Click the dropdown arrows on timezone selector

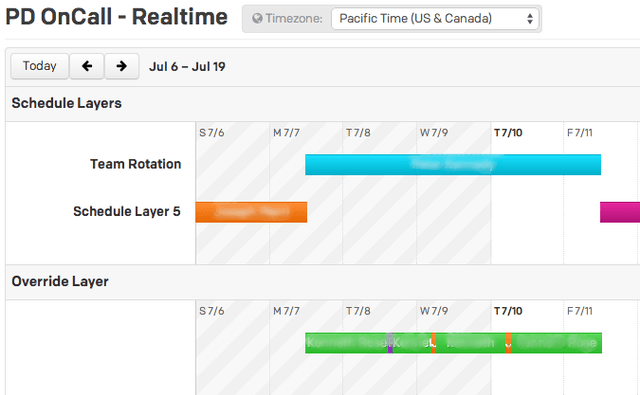pos(530,19)
